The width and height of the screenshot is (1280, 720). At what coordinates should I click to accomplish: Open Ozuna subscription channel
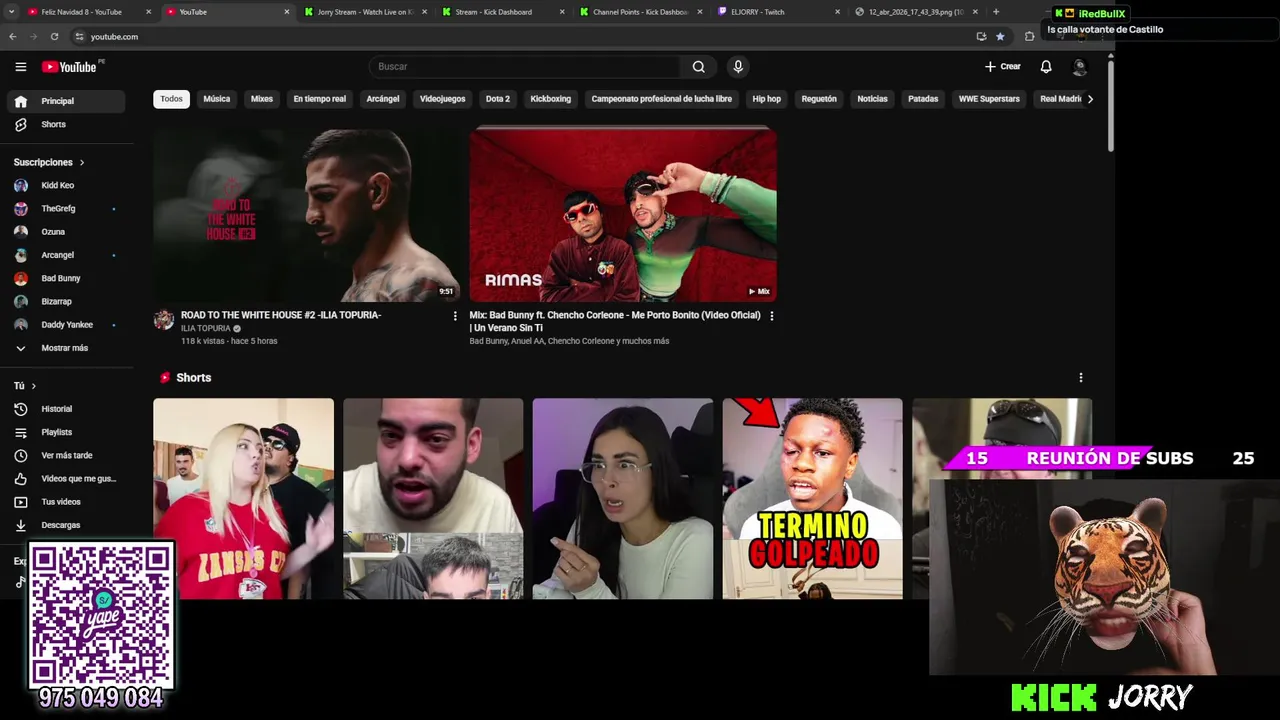[67, 232]
